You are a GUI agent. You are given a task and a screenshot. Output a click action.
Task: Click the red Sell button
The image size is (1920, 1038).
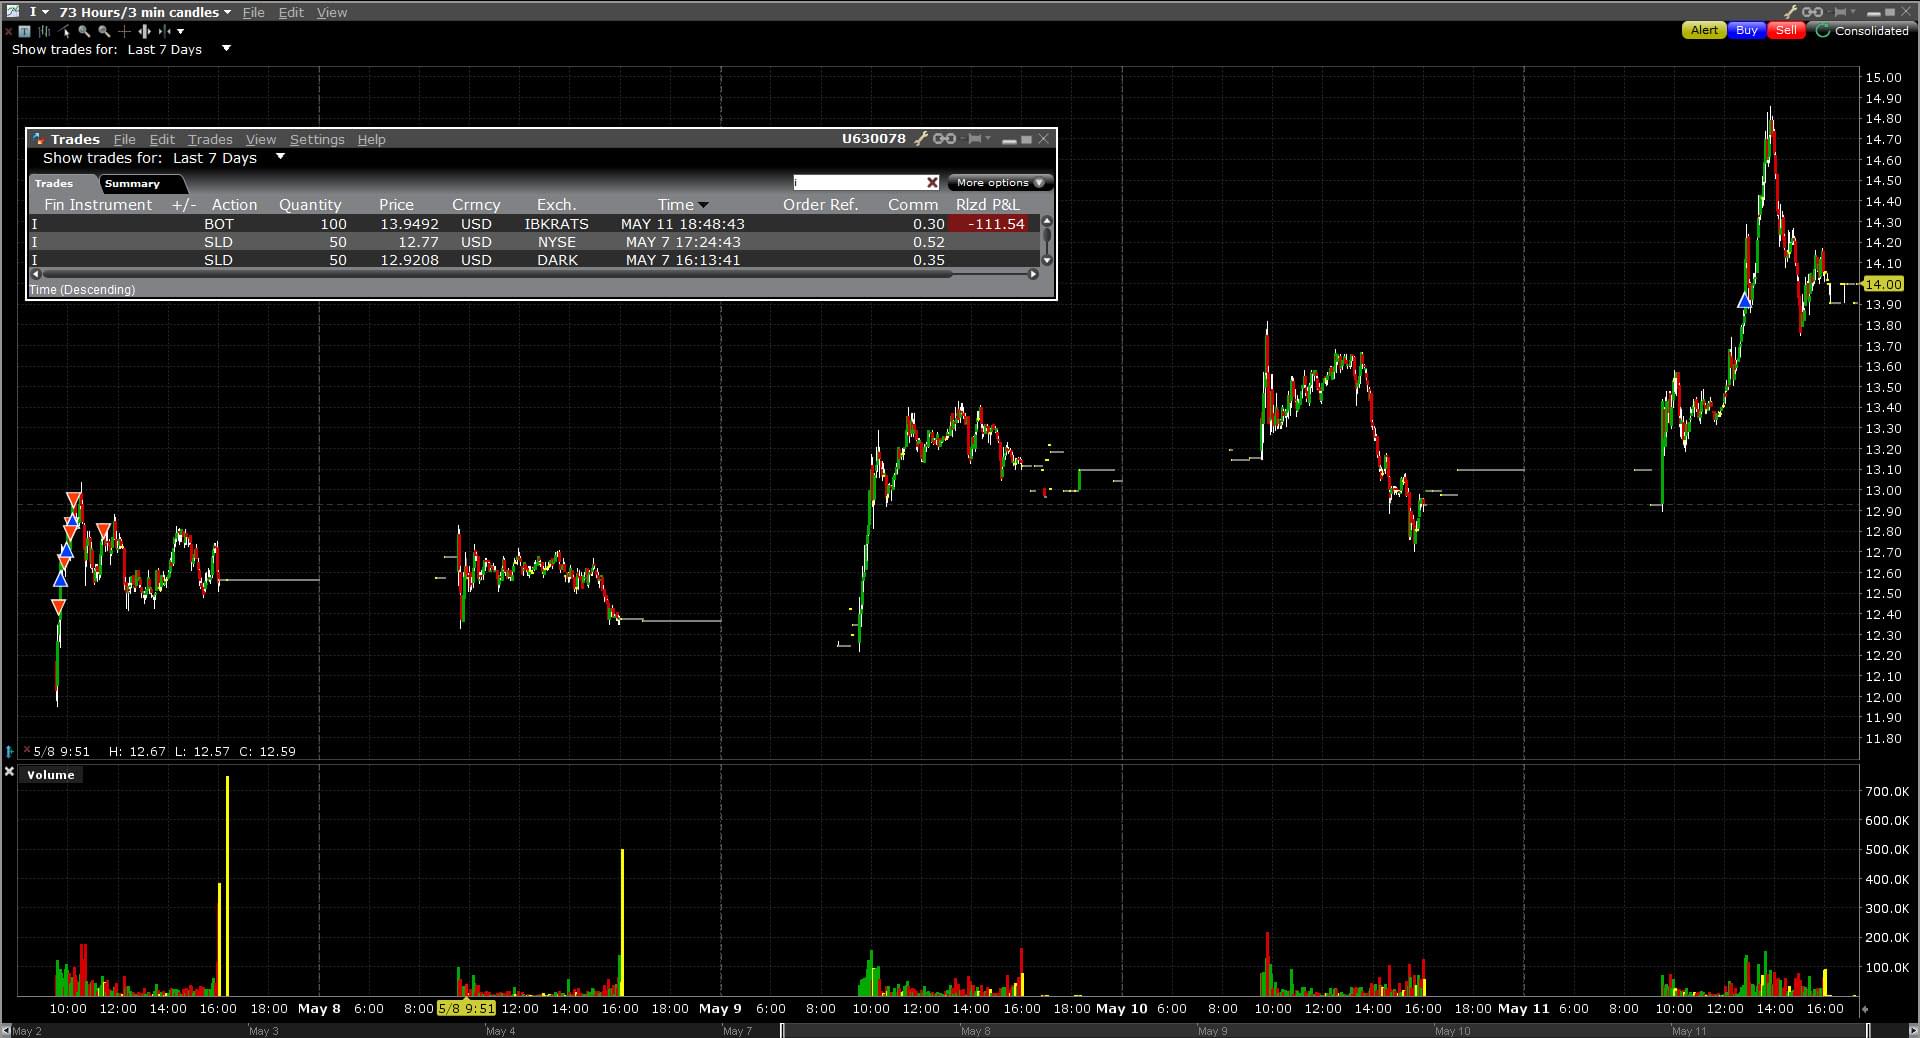tap(1786, 31)
